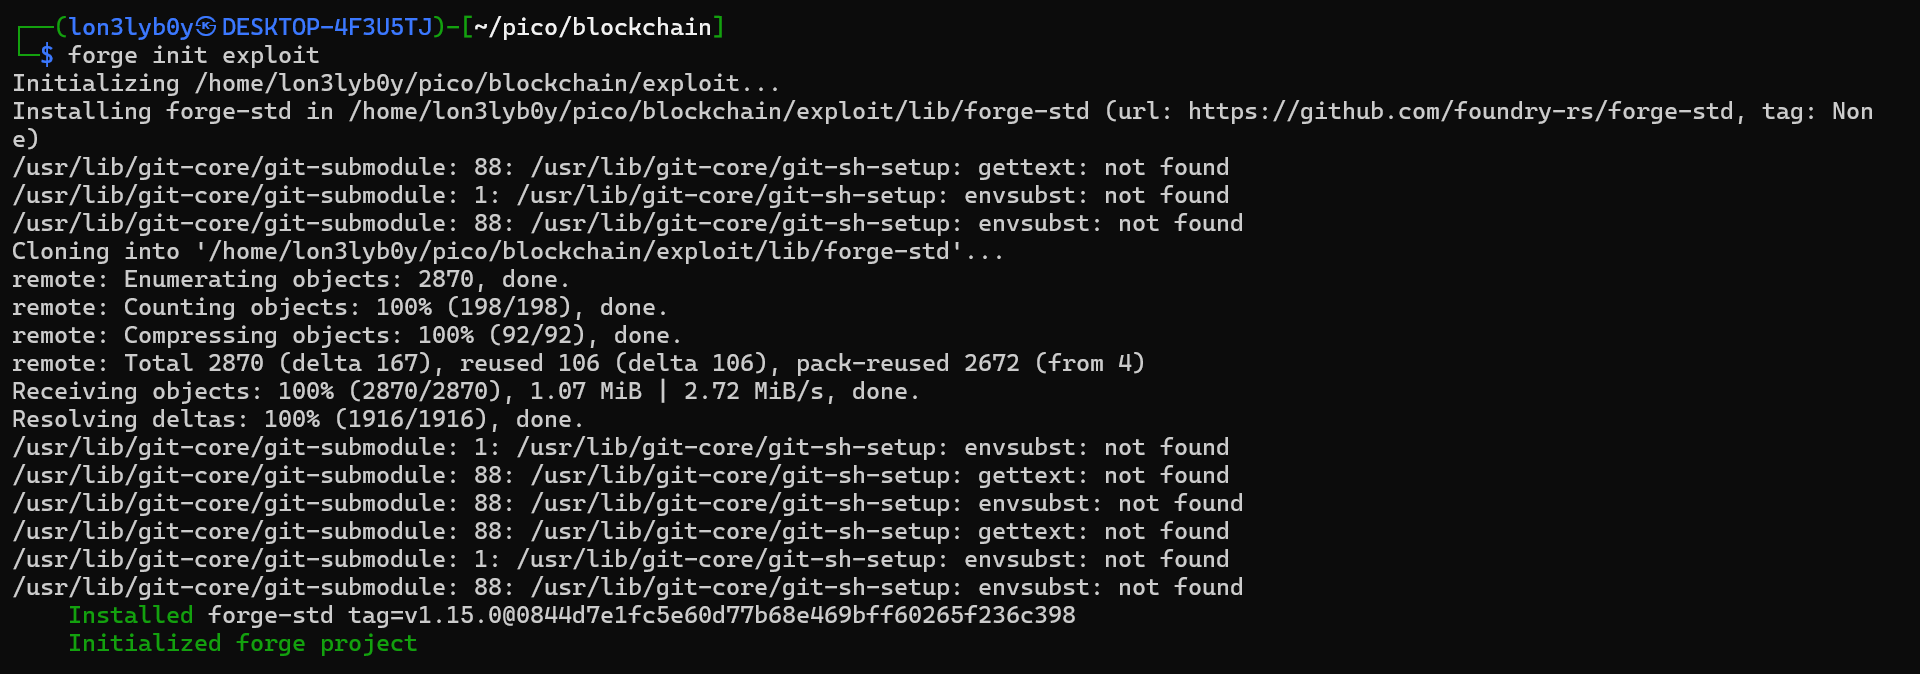Viewport: 1920px width, 674px height.
Task: Click the dollar sign prompt symbol
Action: coord(47,55)
